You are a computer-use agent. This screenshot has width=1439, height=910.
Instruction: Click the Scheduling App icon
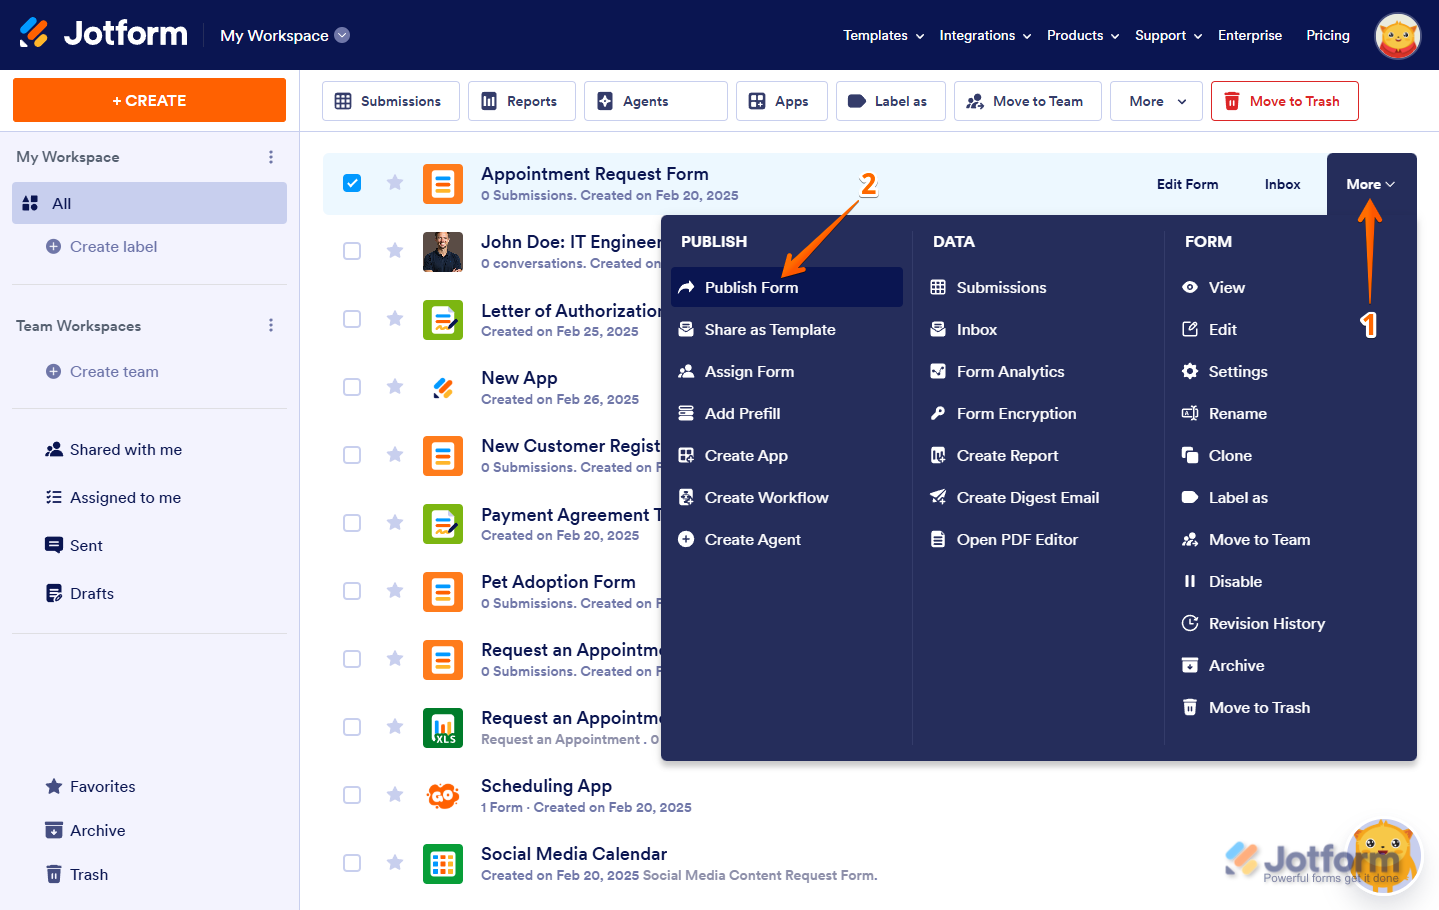(442, 796)
